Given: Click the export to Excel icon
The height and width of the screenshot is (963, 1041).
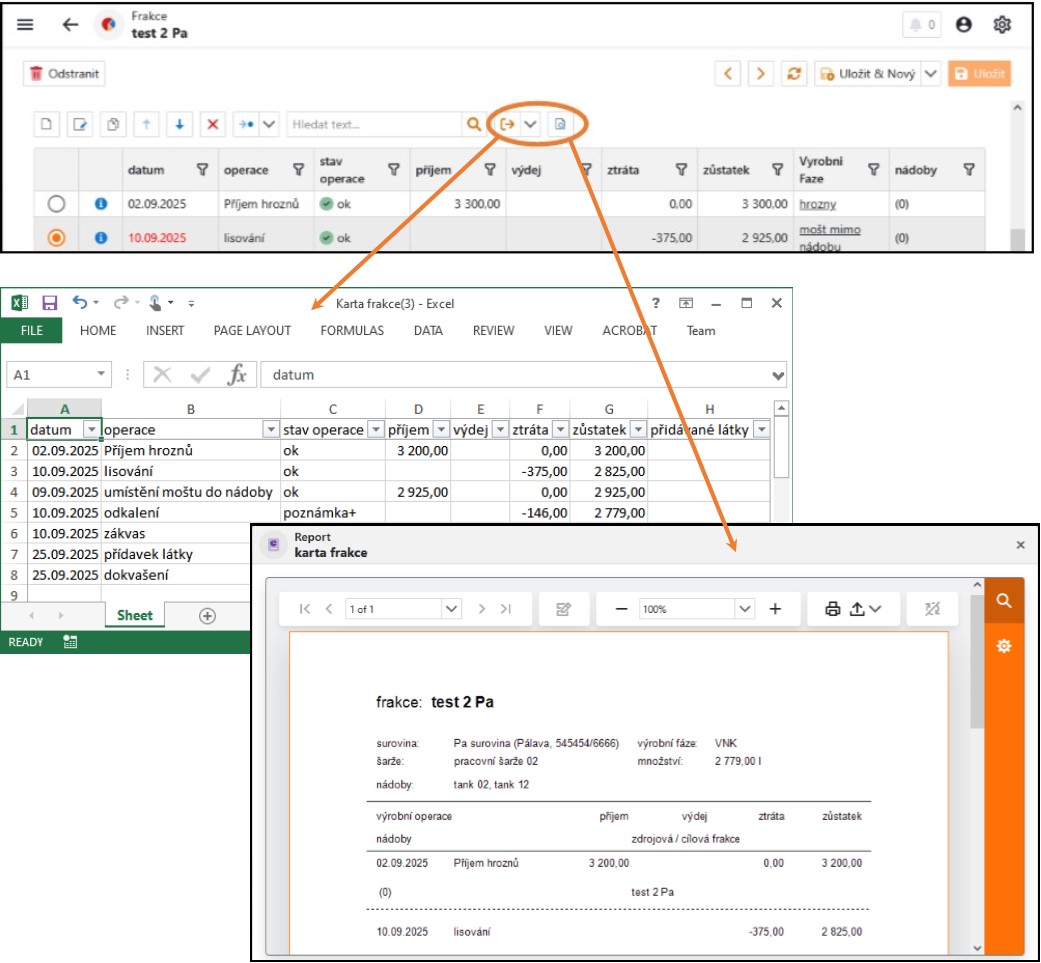Looking at the screenshot, I should tap(508, 125).
